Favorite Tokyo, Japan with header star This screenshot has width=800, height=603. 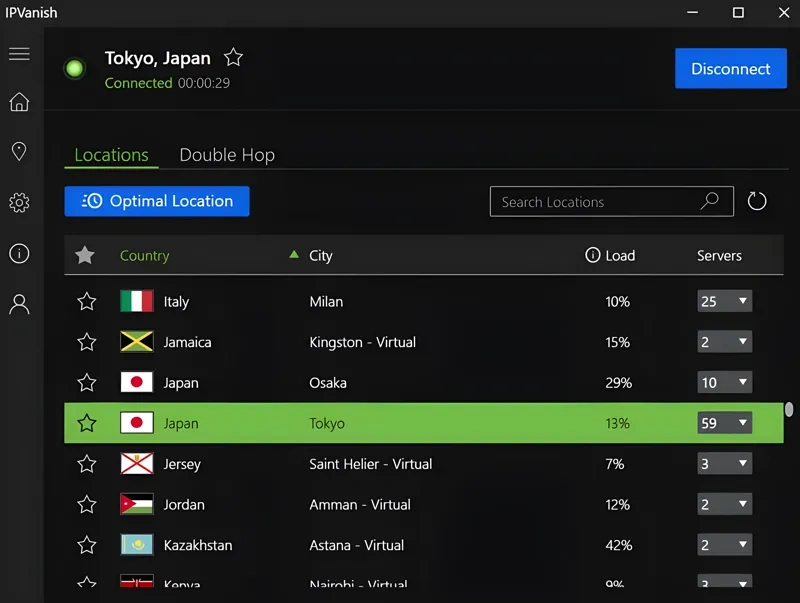pyautogui.click(x=233, y=57)
